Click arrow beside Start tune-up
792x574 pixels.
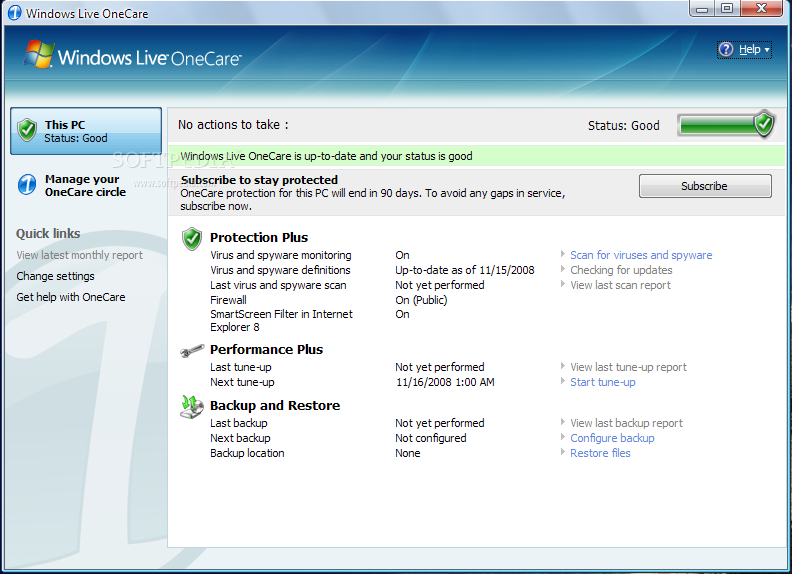coord(563,381)
